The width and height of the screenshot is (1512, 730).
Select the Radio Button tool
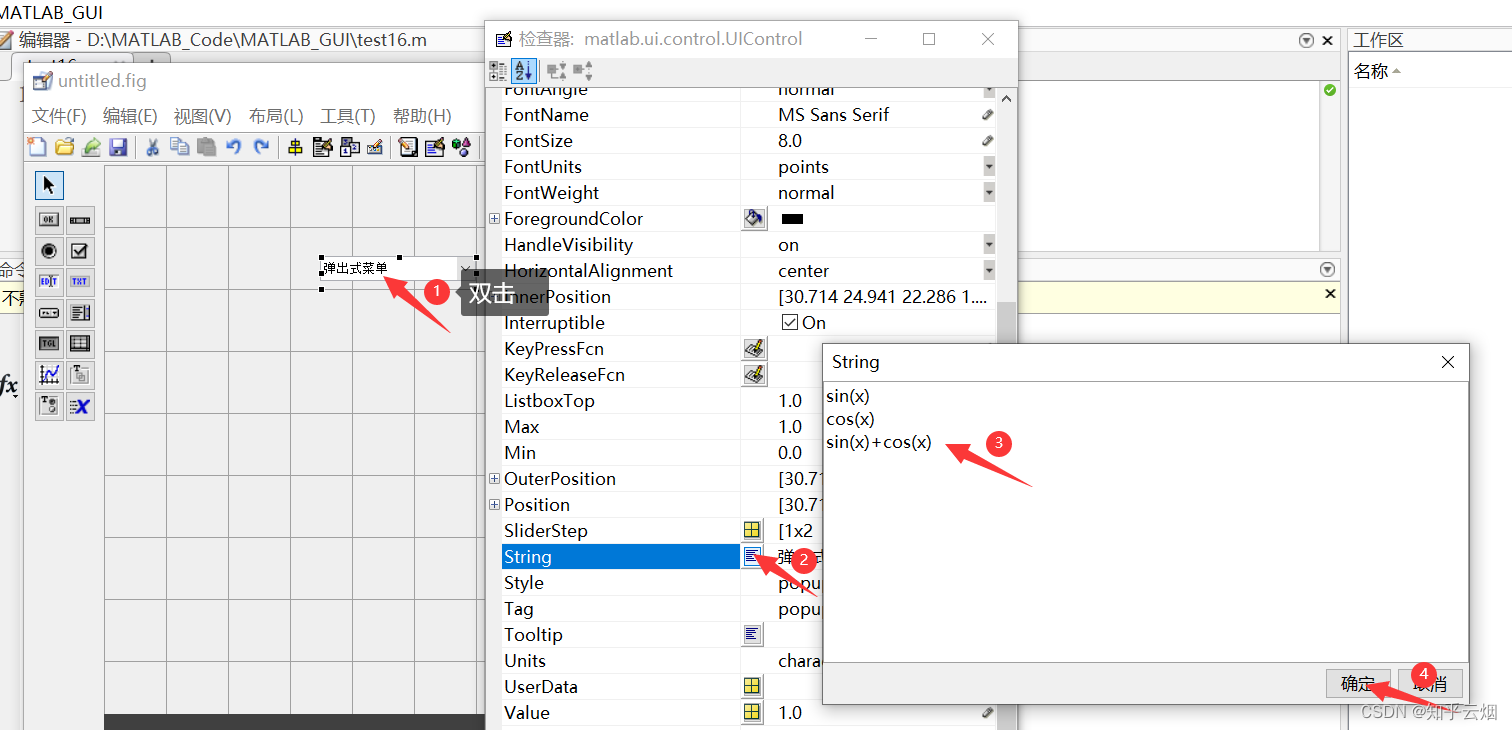[48, 250]
